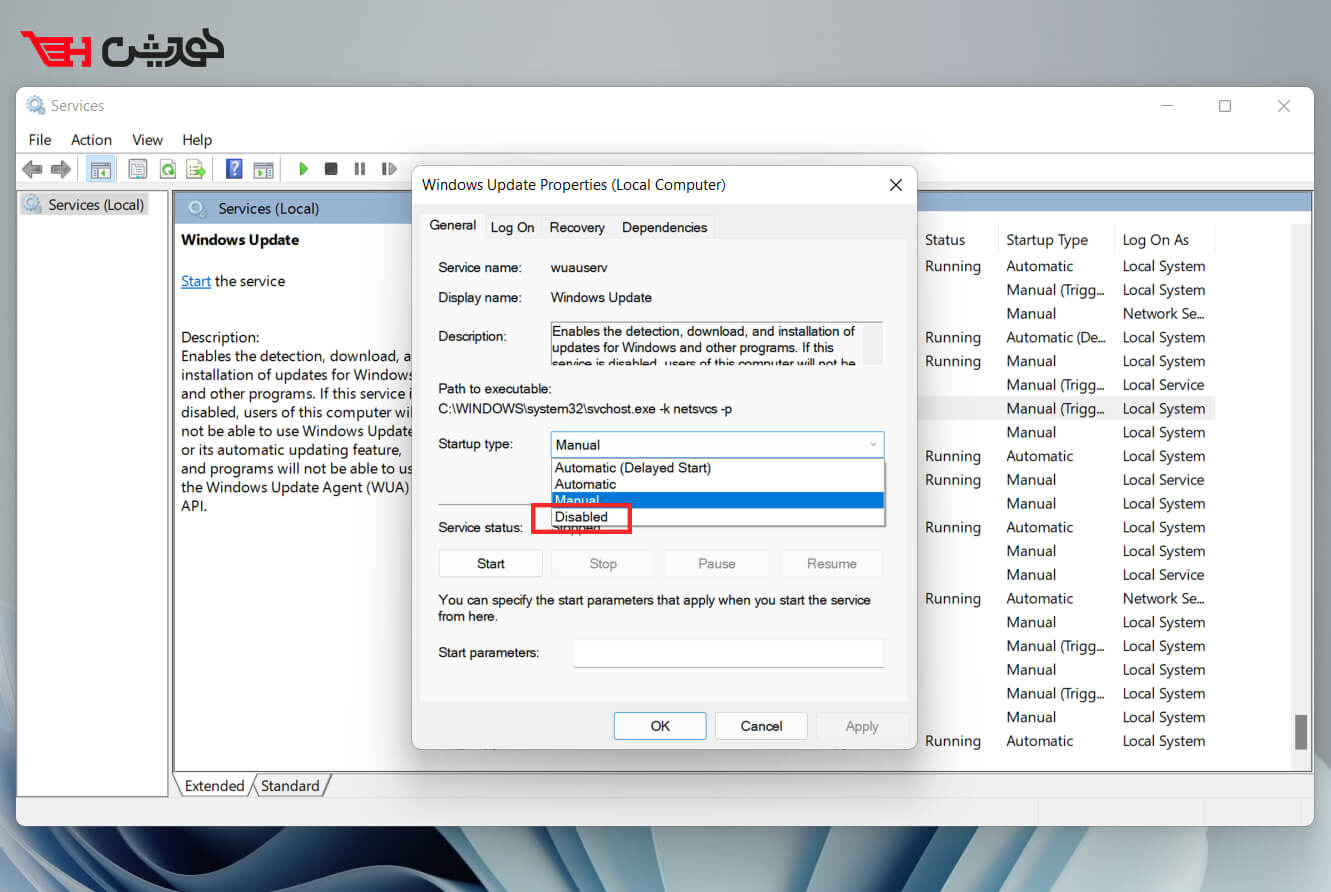1331x892 pixels.
Task: Choose Automatic (Delayed Start) option
Action: (x=632, y=468)
